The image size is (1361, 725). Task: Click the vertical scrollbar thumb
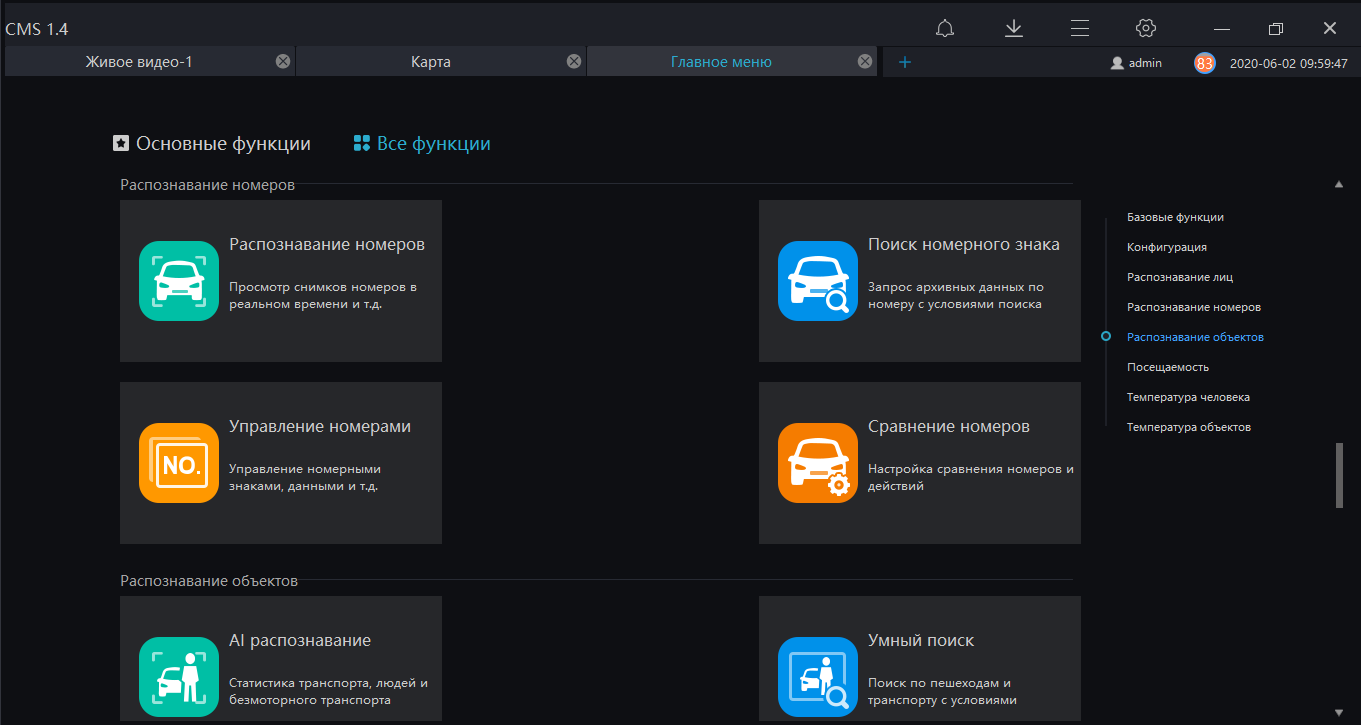1339,476
